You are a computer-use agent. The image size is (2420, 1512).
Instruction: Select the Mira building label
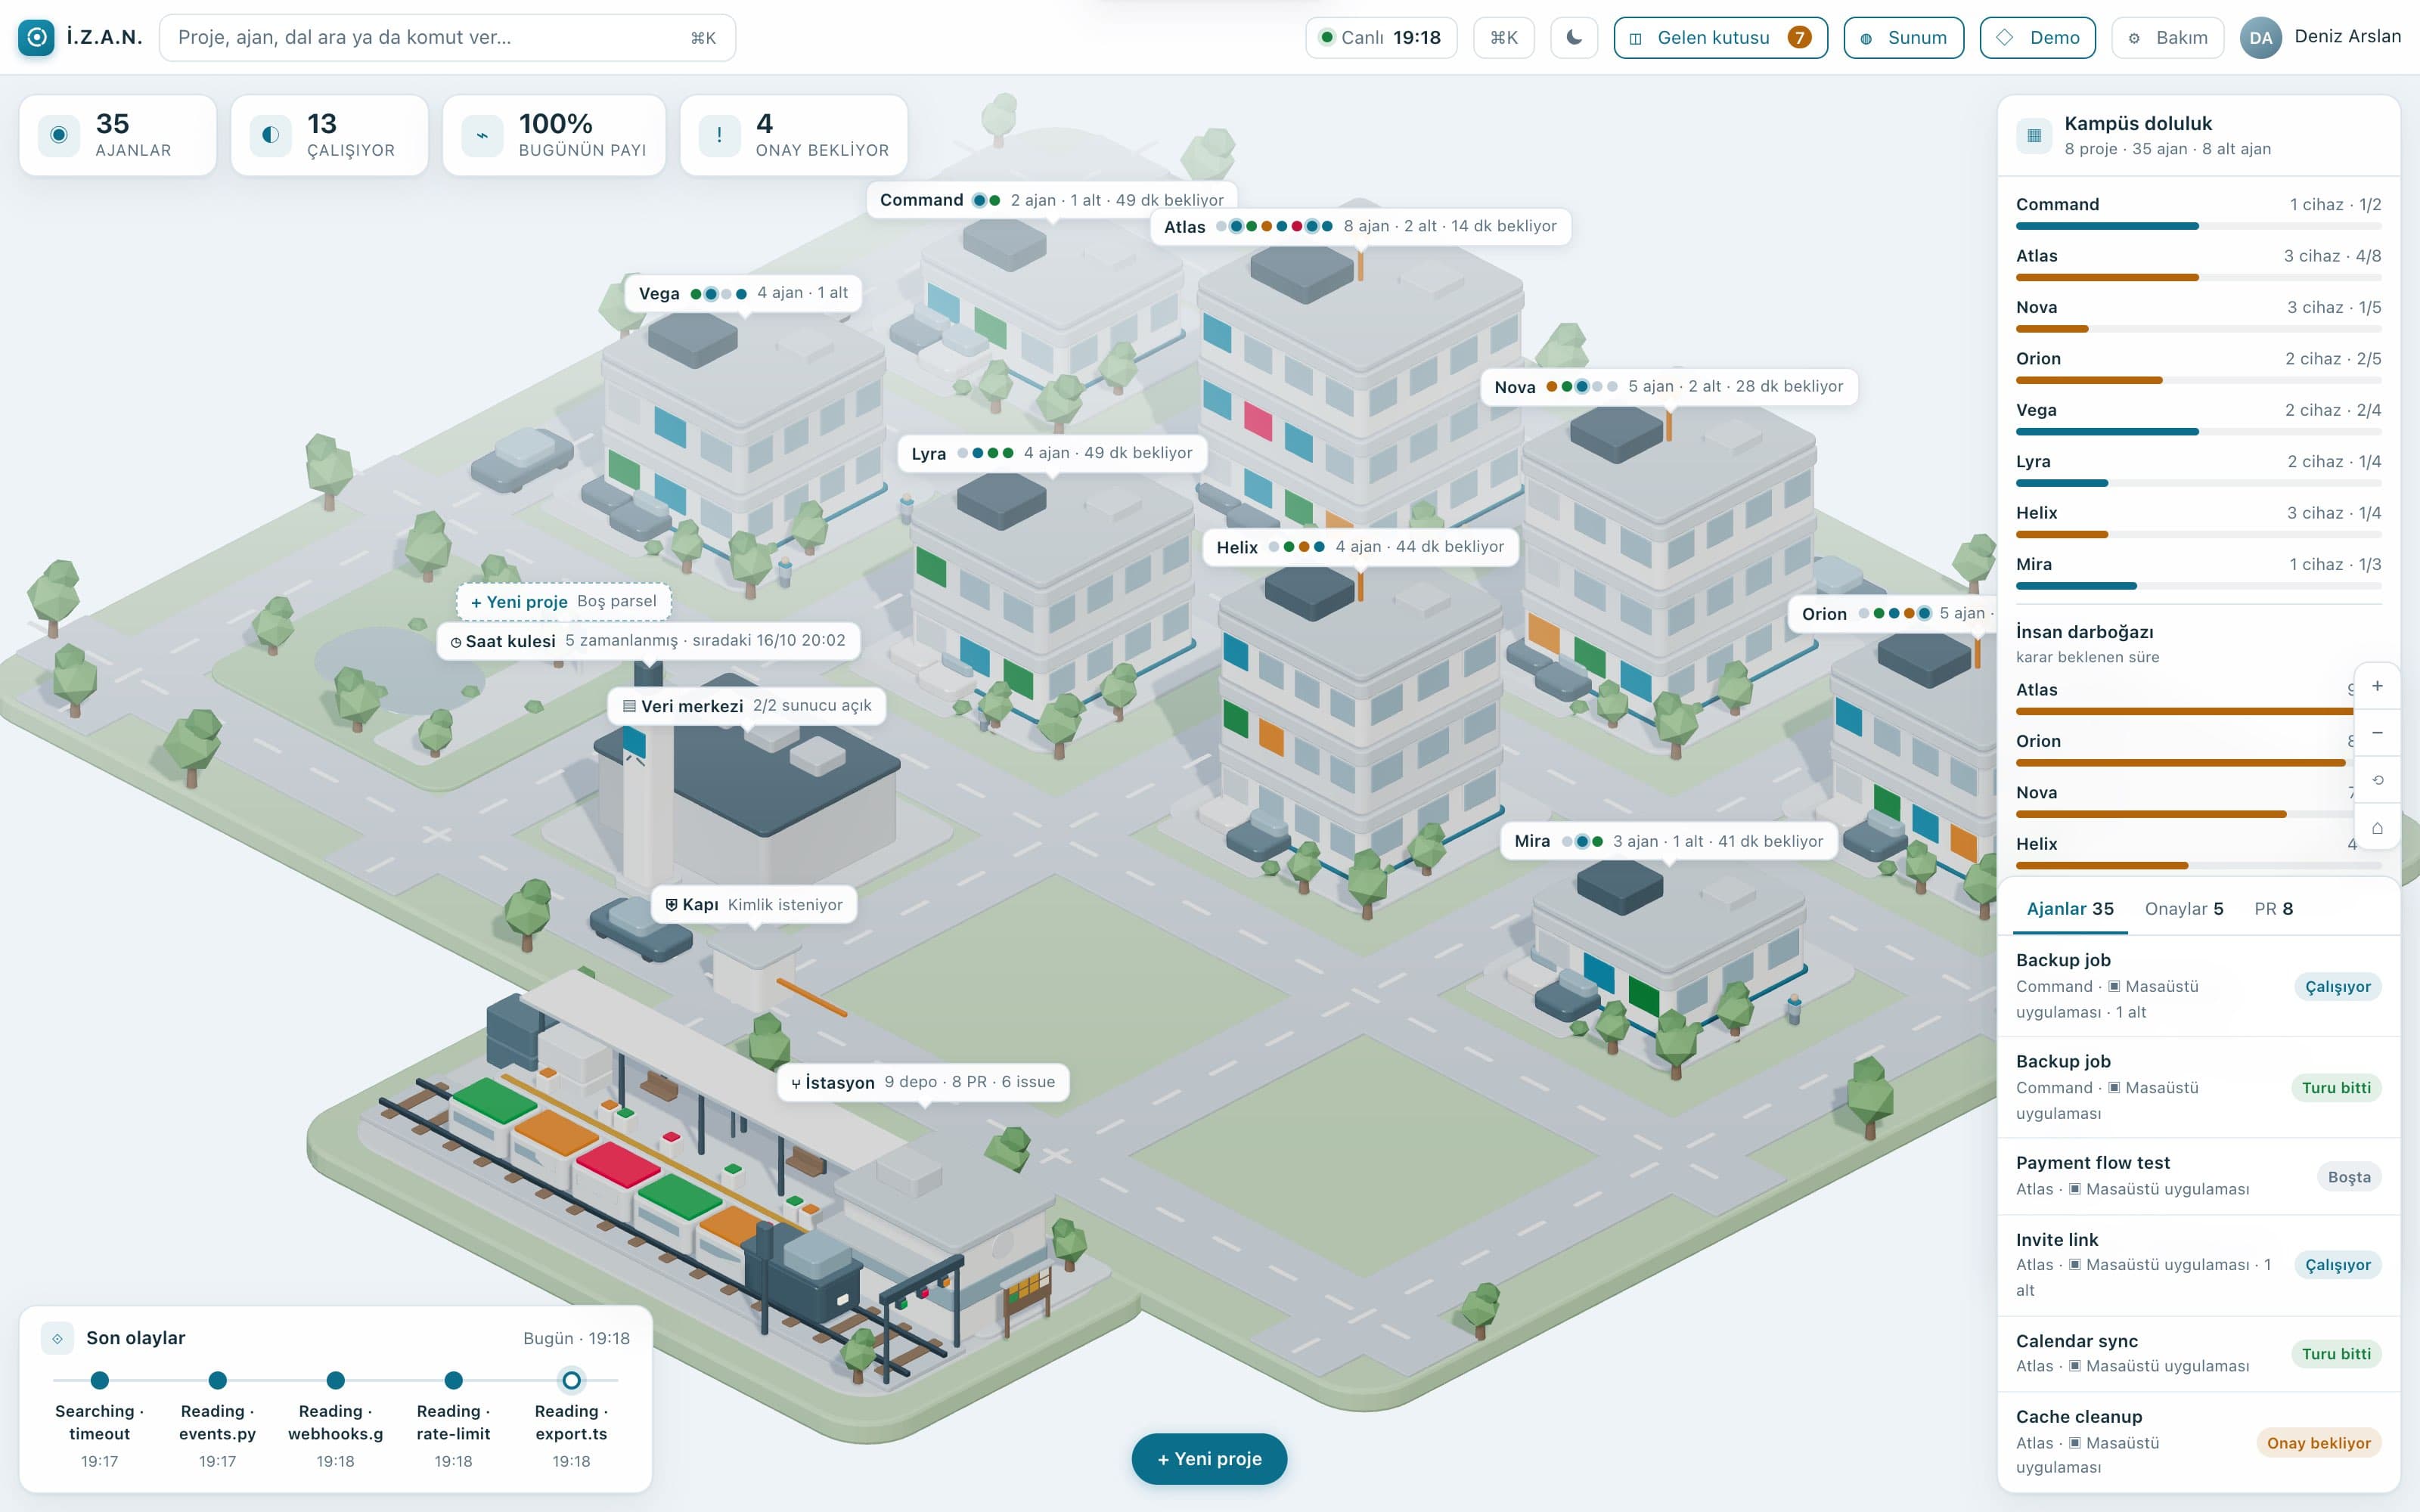coord(1669,842)
